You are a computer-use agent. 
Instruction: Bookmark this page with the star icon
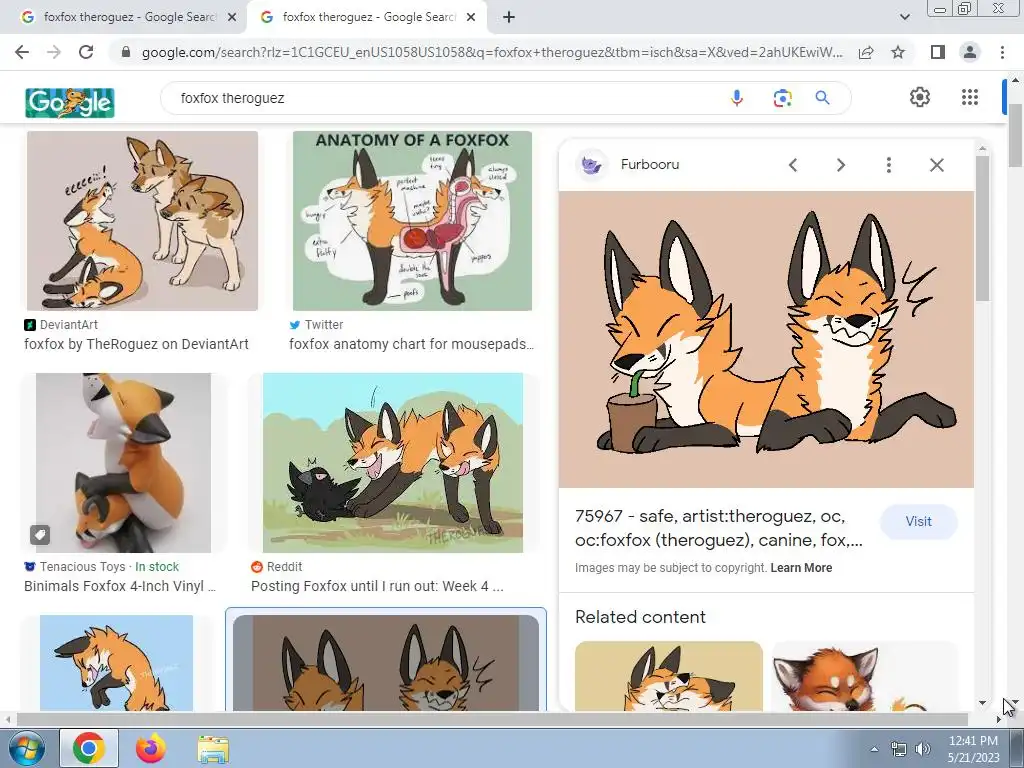tap(898, 52)
